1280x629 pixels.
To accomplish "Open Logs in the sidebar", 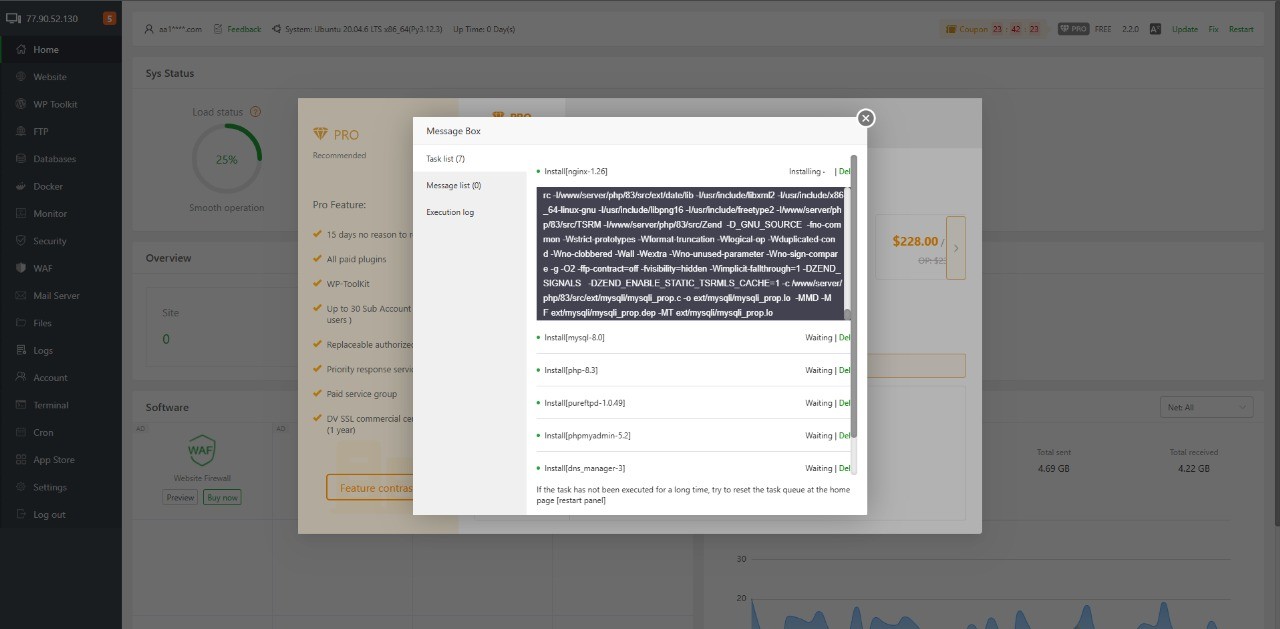I will pyautogui.click(x=42, y=350).
